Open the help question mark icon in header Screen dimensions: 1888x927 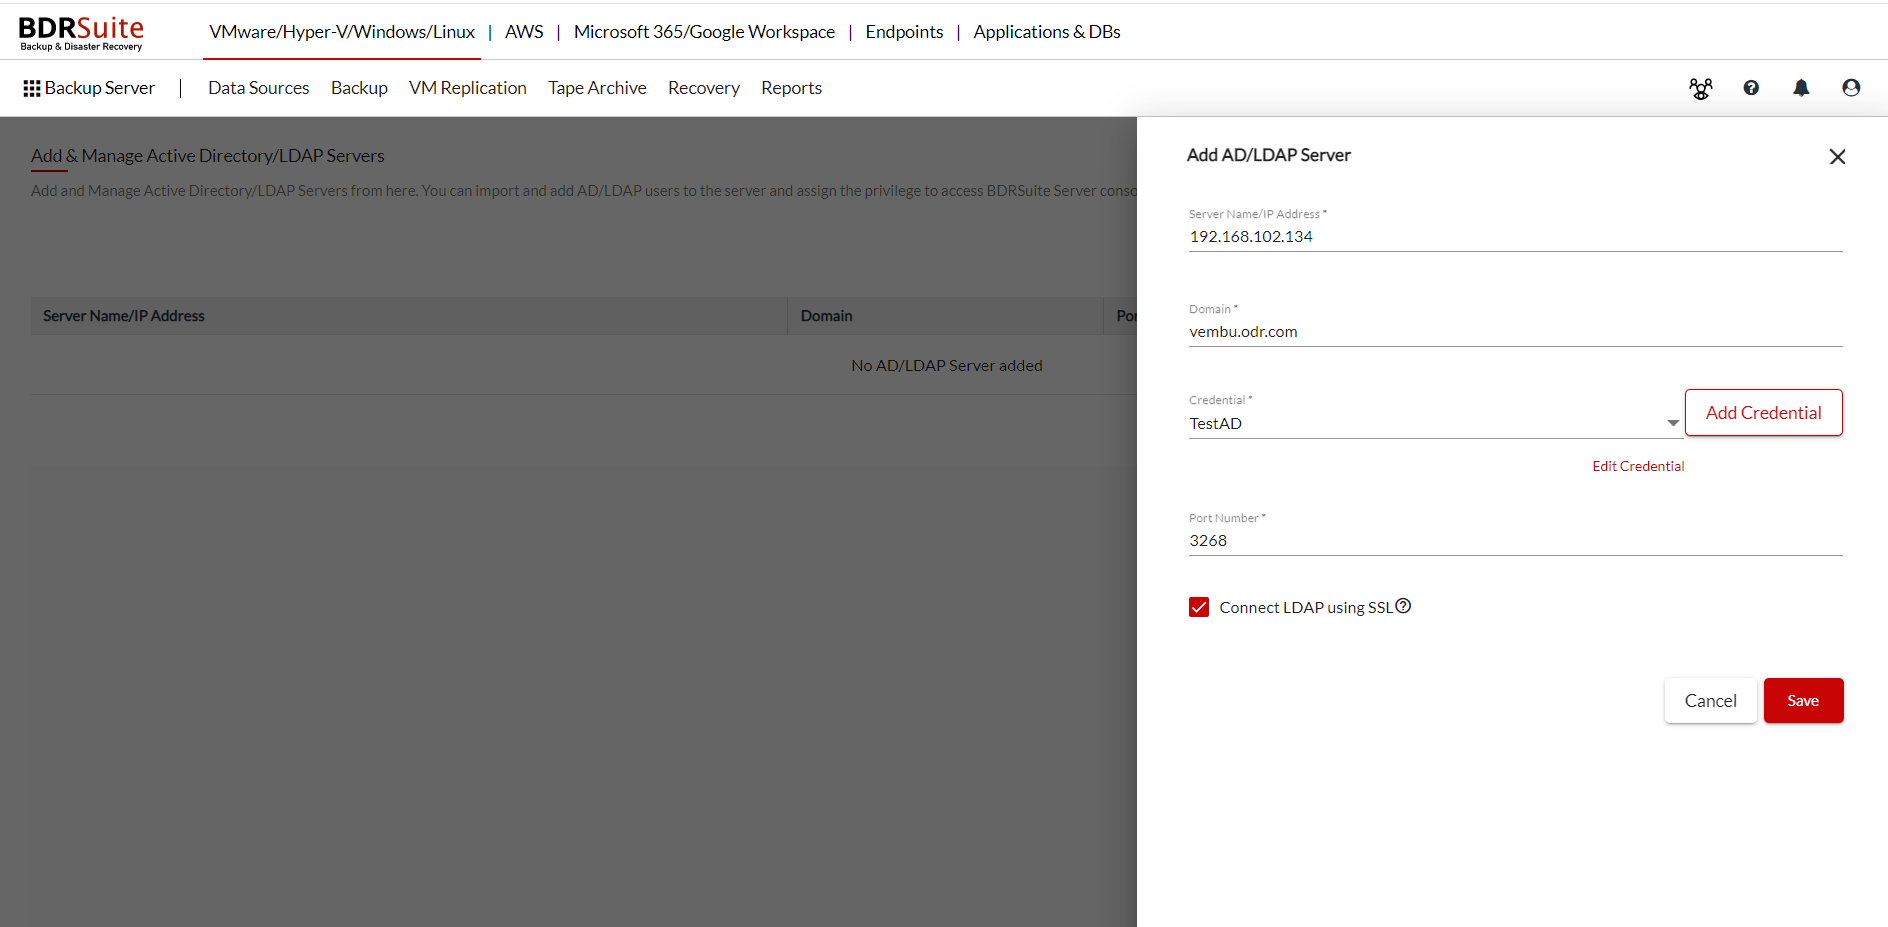click(x=1751, y=88)
